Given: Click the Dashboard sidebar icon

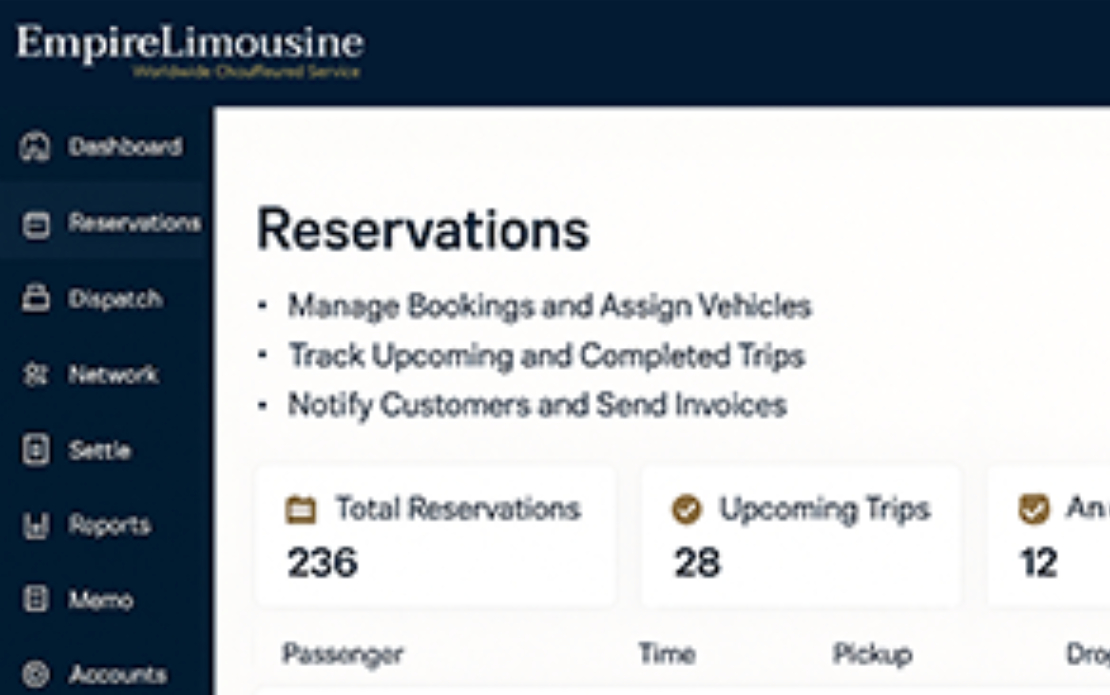Looking at the screenshot, I should click(35, 147).
